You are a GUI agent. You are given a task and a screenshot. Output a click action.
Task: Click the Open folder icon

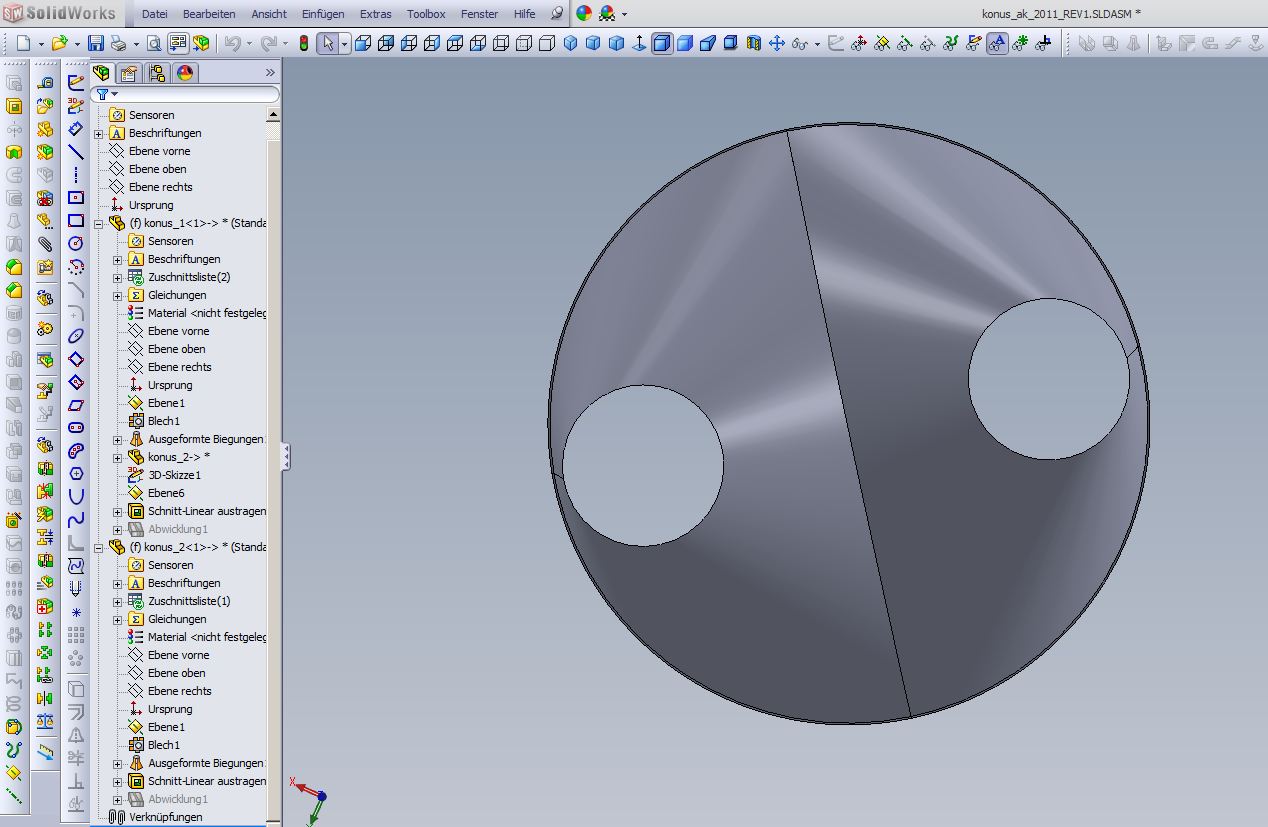(x=59, y=44)
